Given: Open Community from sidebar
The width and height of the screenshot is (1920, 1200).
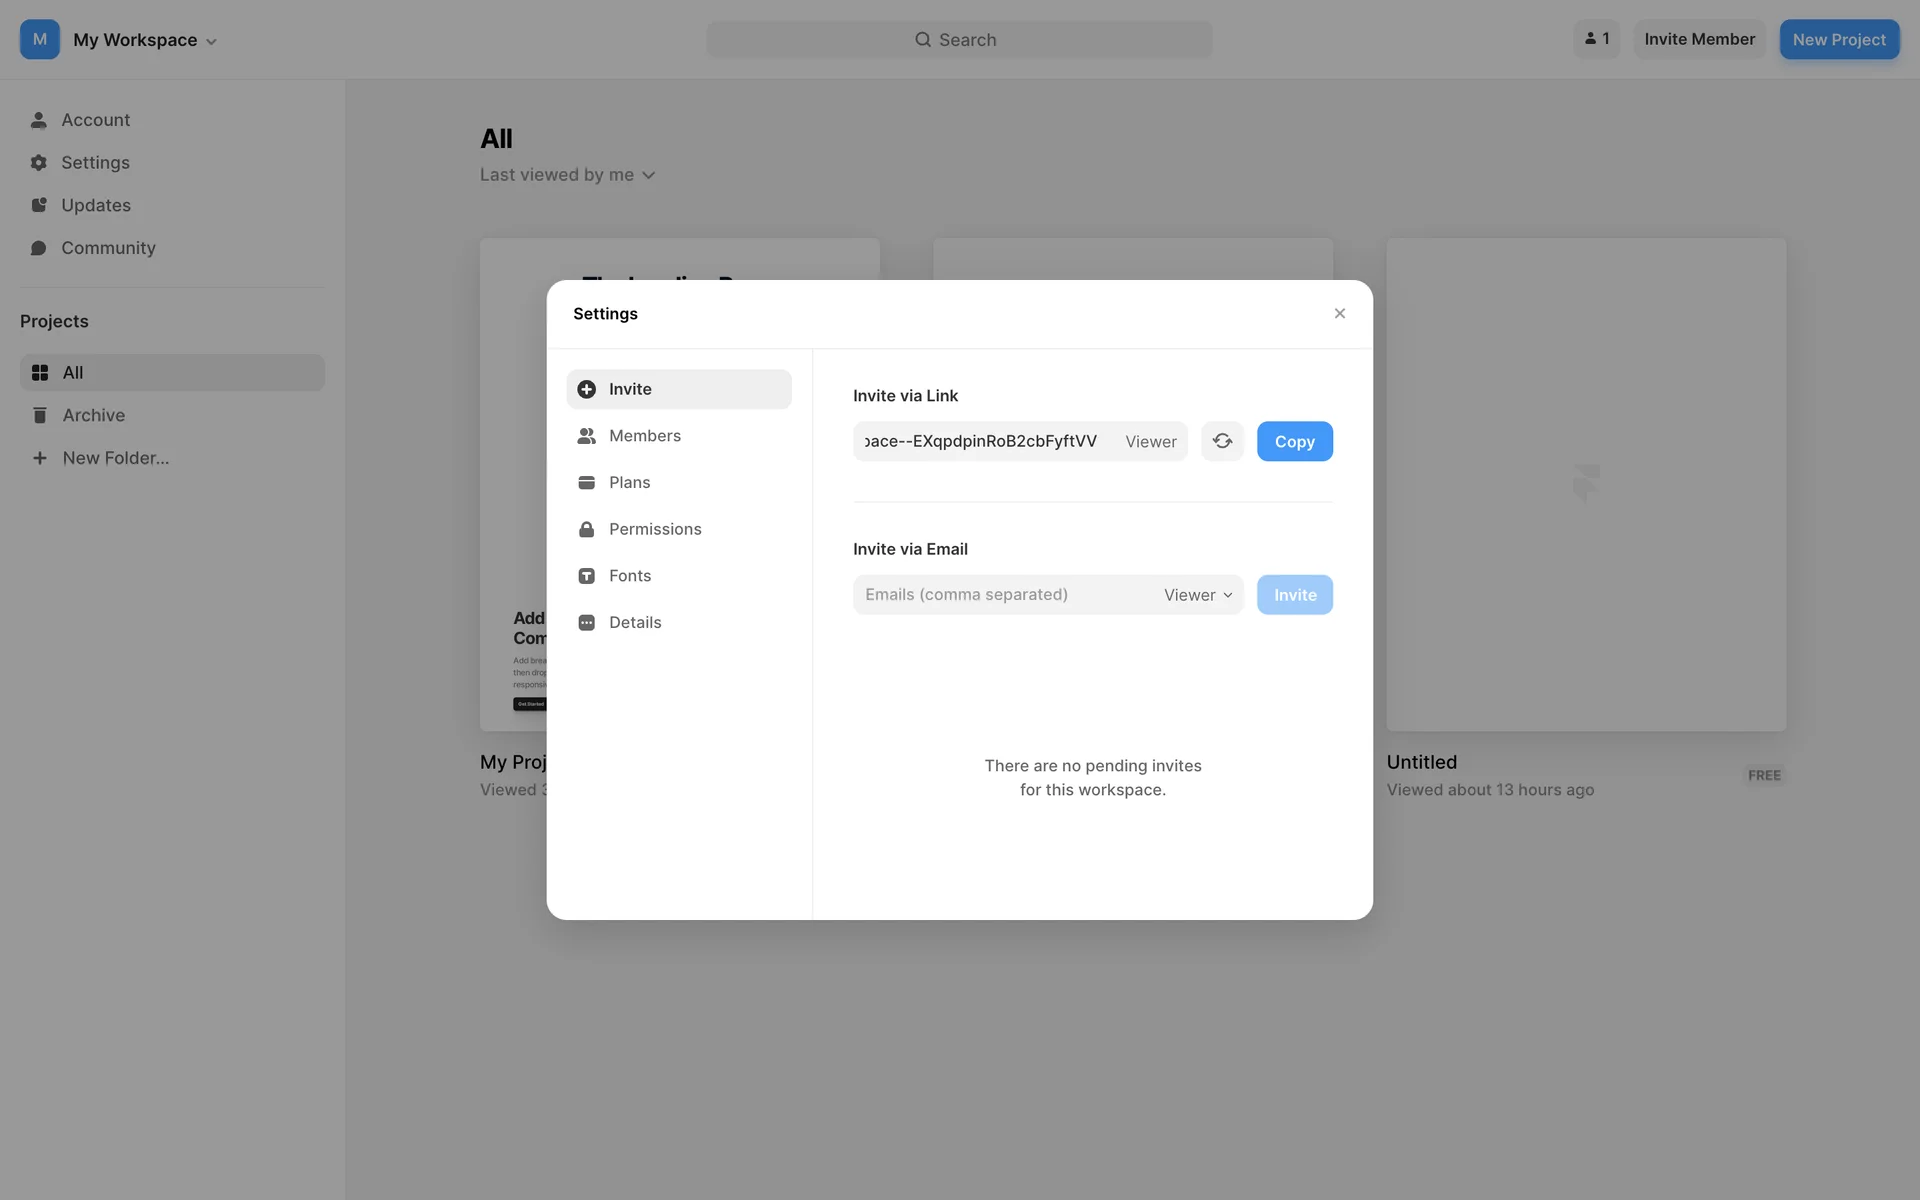Looking at the screenshot, I should pyautogui.click(x=108, y=248).
